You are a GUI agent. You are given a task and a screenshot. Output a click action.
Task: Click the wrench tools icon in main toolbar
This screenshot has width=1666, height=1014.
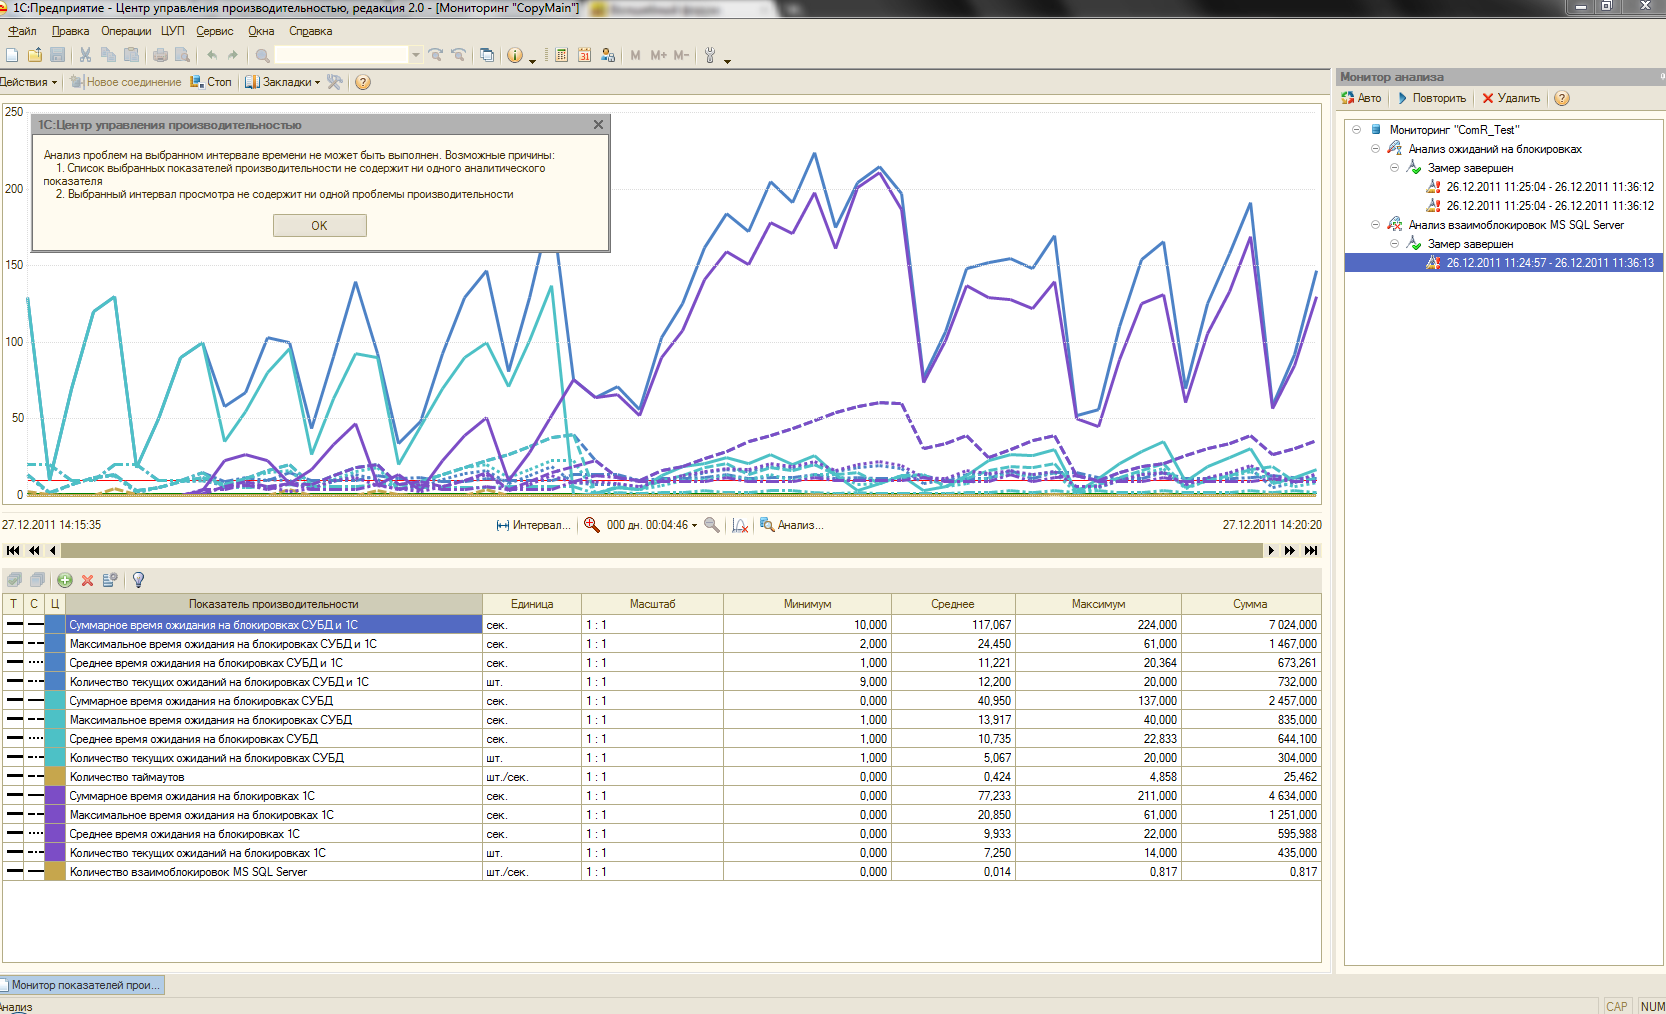point(710,55)
